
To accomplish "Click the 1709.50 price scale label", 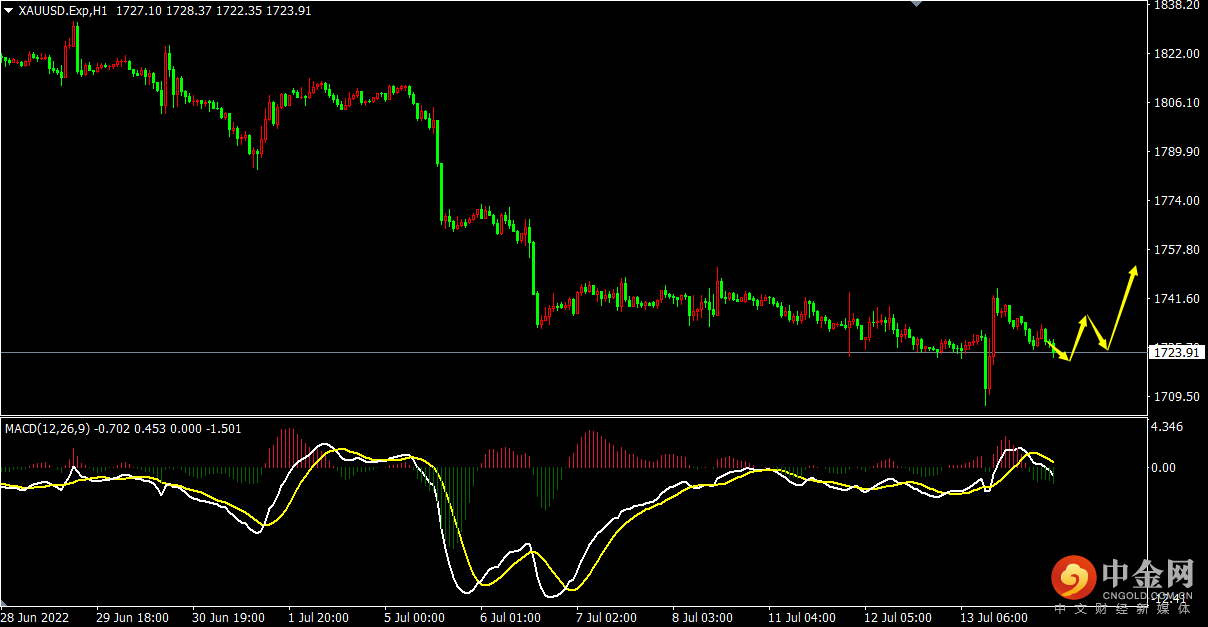I will 1175,397.
